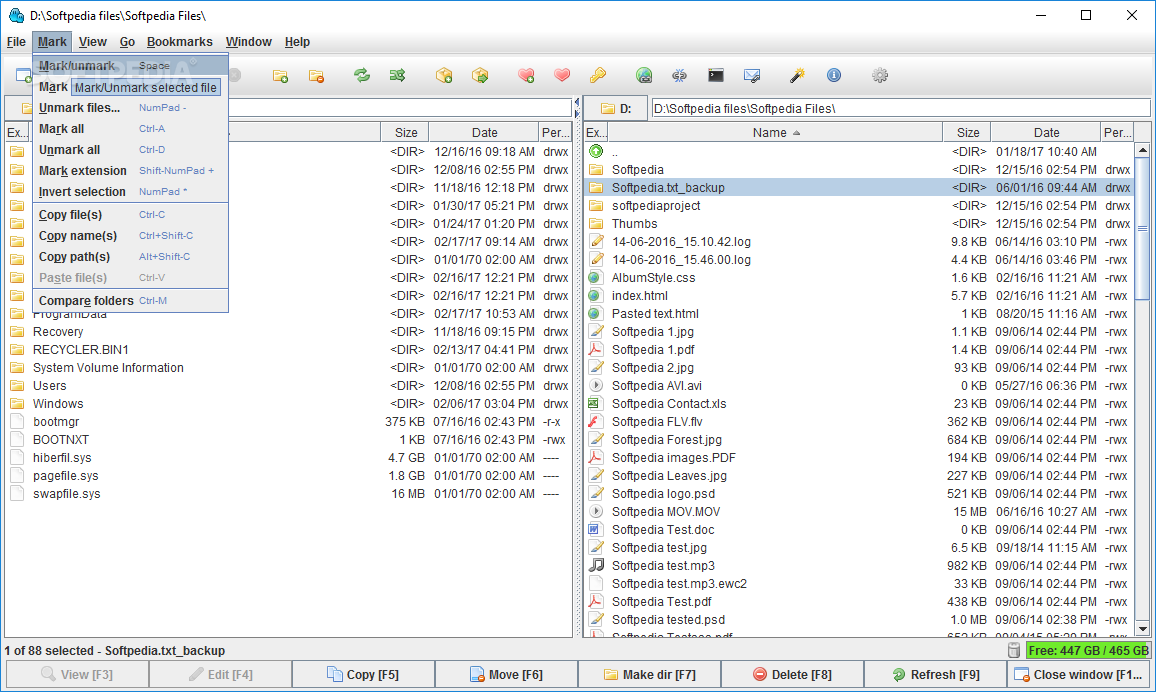
Task: Click the Softpedia 1.pdf file icon
Action: pos(596,349)
